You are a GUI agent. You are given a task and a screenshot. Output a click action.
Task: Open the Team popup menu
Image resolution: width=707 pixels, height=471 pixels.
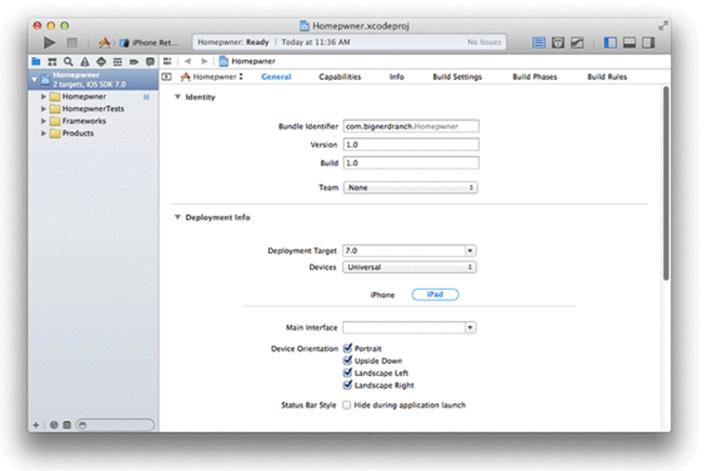tap(410, 187)
